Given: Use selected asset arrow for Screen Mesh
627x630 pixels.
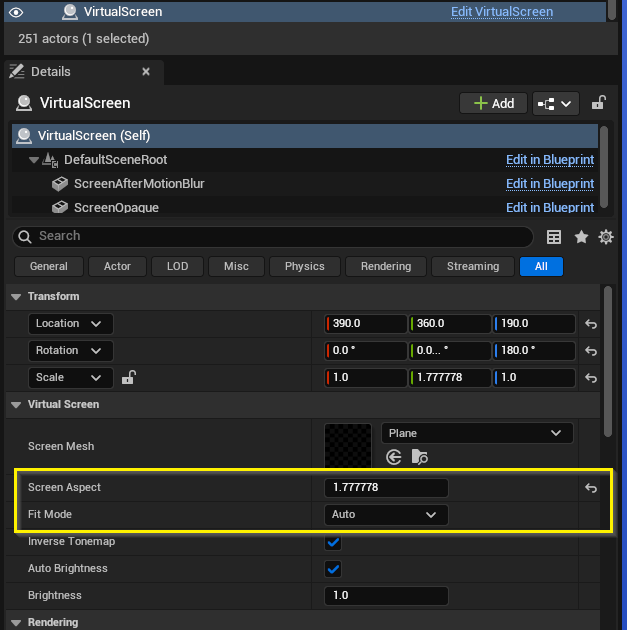Looking at the screenshot, I should pos(394,457).
